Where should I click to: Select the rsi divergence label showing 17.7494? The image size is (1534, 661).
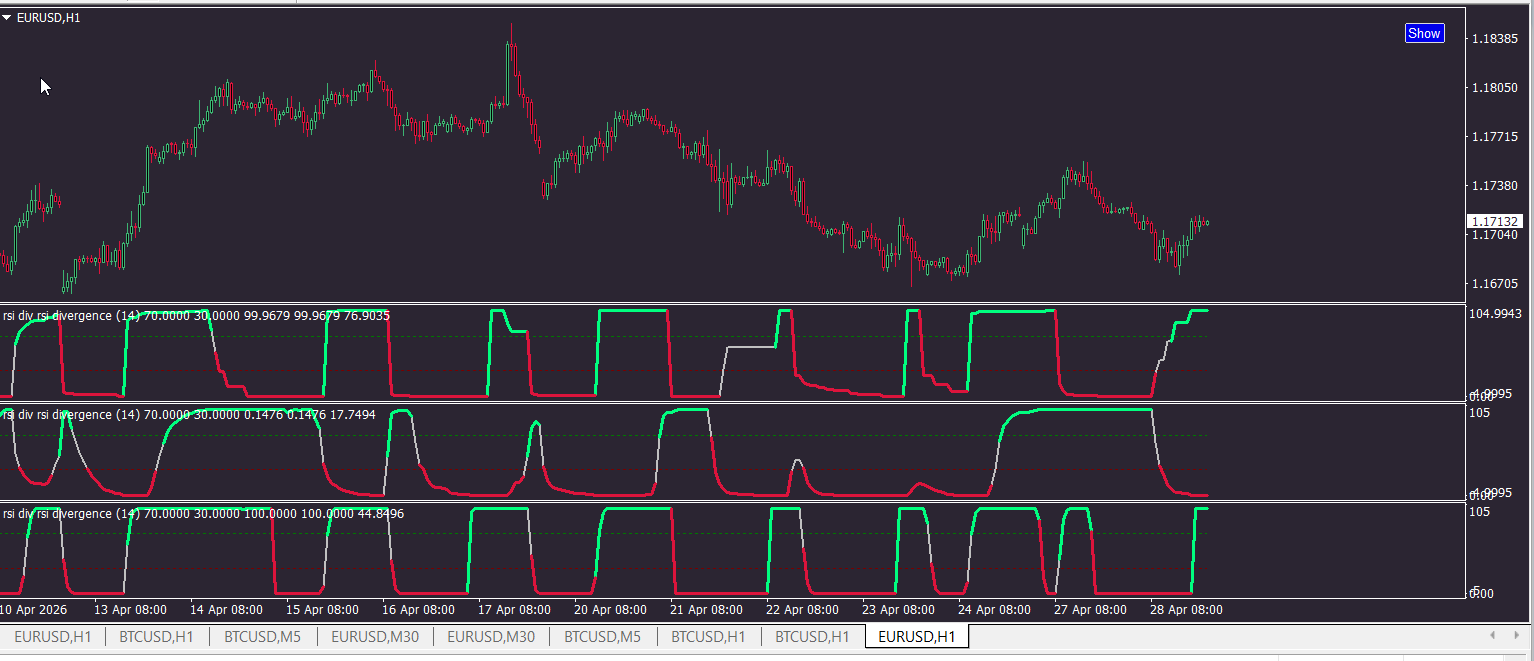190,415
